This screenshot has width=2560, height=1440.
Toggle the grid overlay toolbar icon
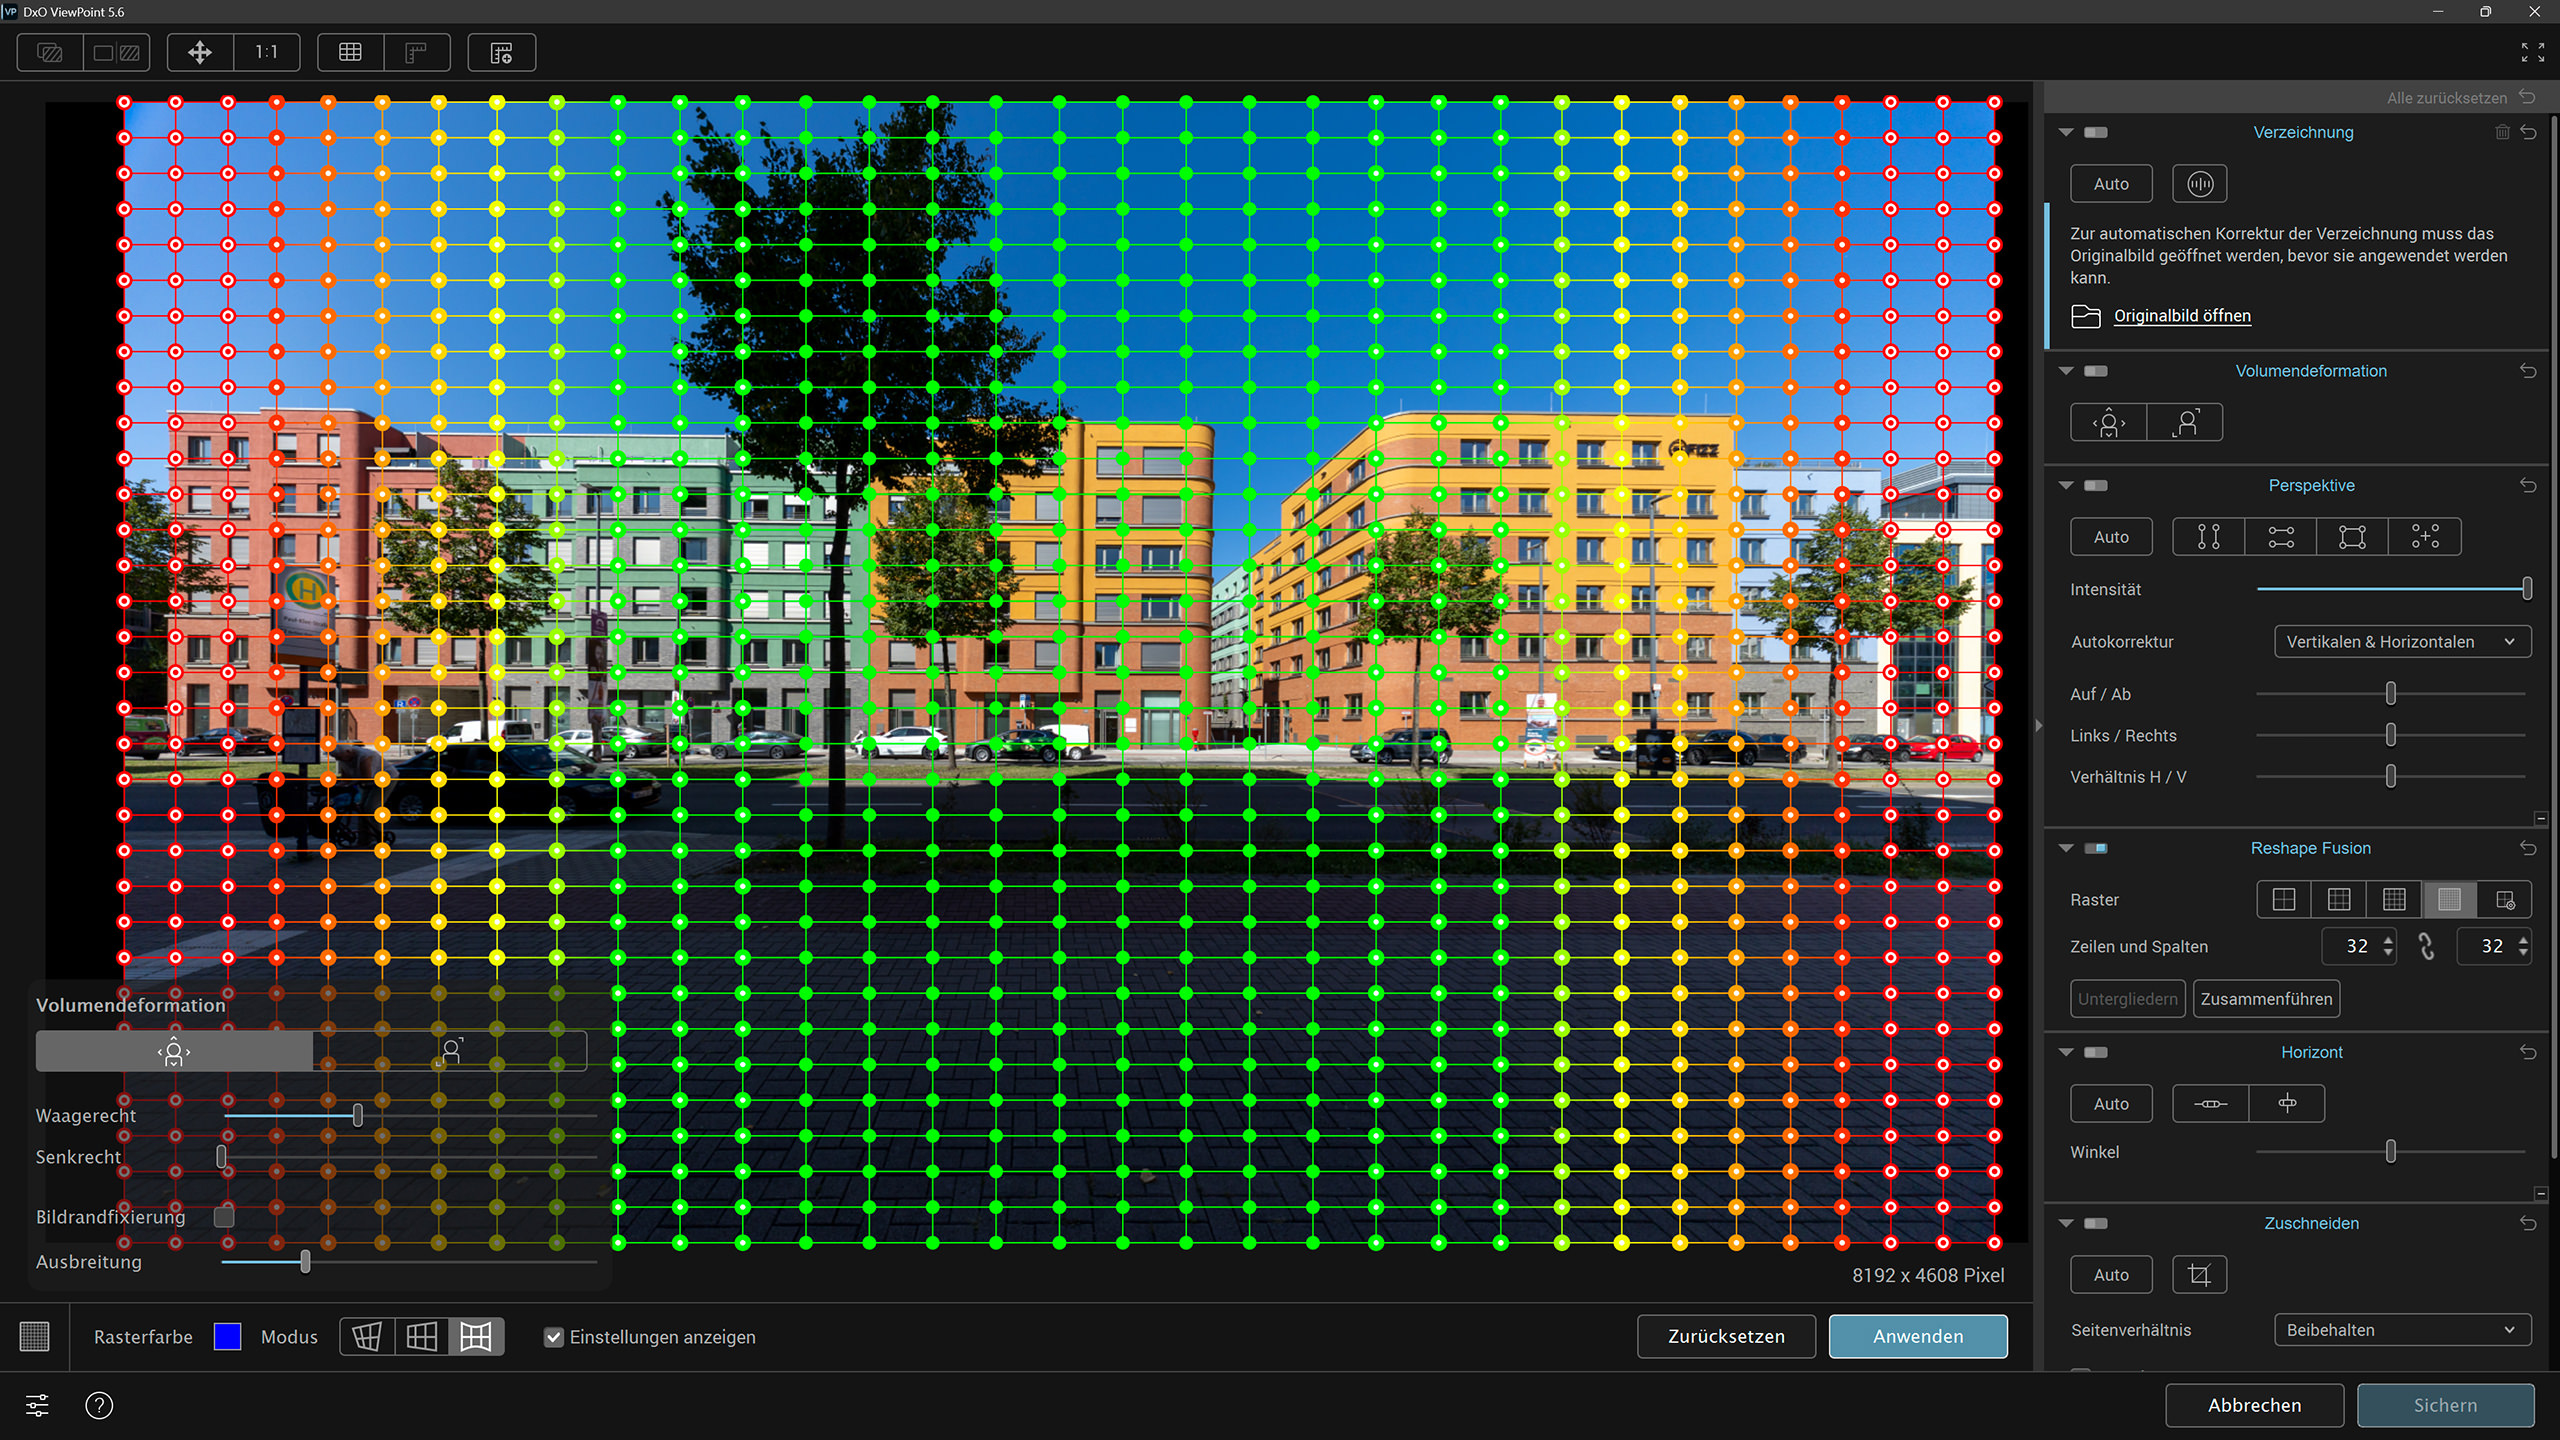pyautogui.click(x=350, y=52)
